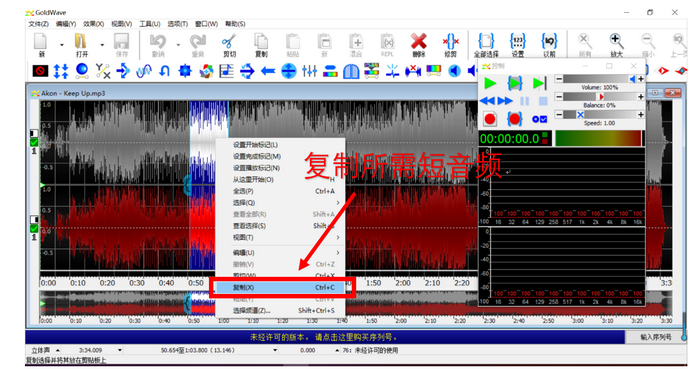Click the unlicensed version purchase banner
Image resolution: width=699 pixels, height=369 pixels.
(x=325, y=337)
